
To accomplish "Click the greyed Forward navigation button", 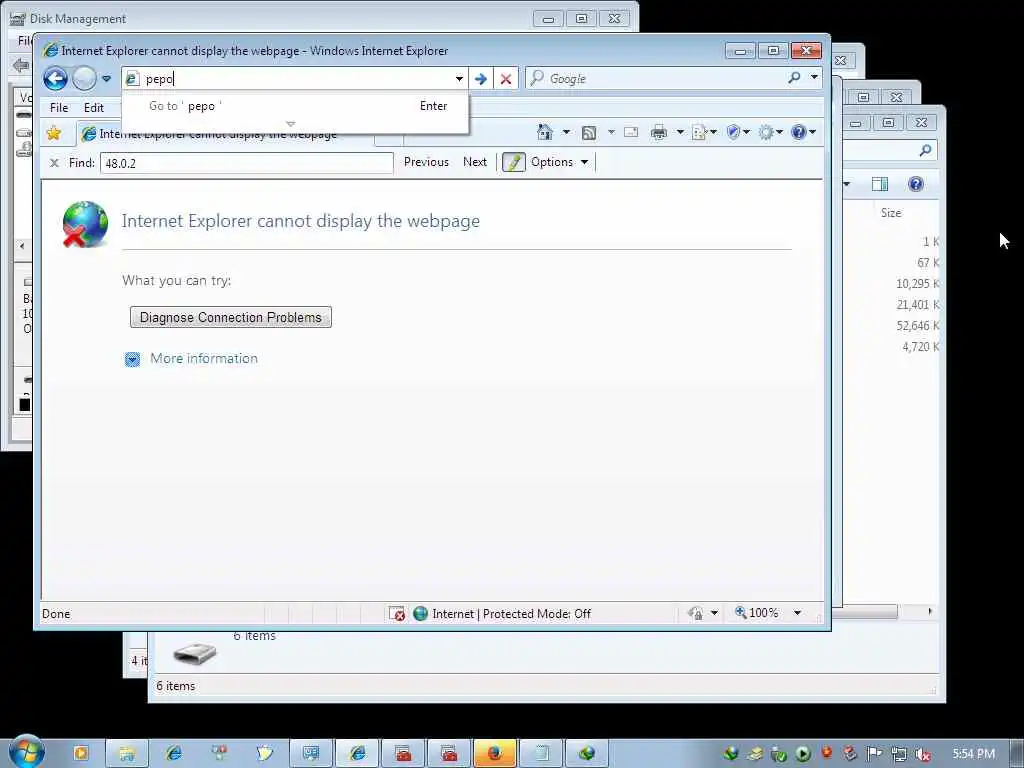I will pos(84,79).
